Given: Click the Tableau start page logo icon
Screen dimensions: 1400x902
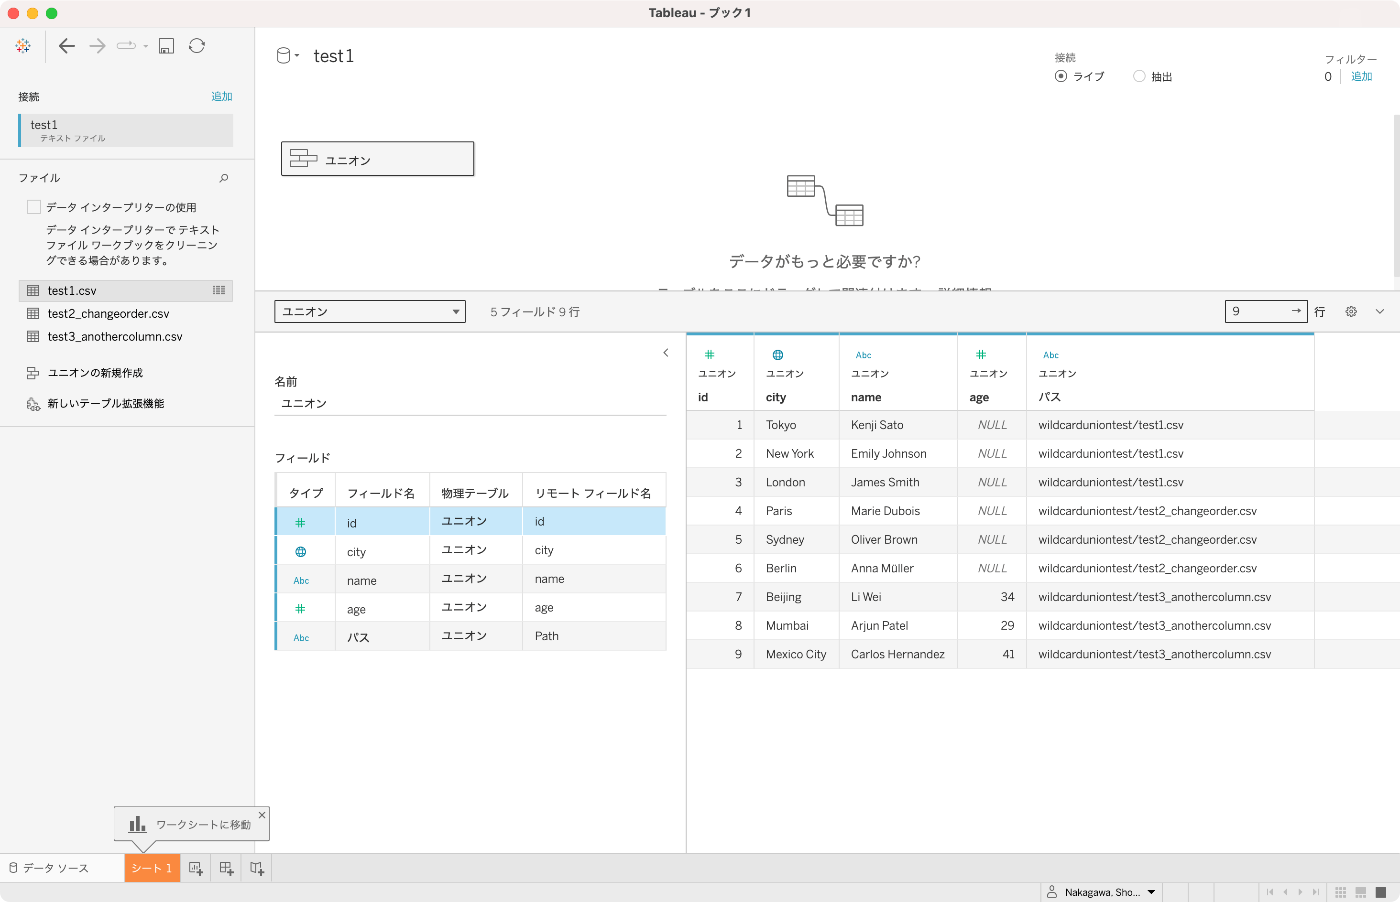Looking at the screenshot, I should click(x=23, y=46).
